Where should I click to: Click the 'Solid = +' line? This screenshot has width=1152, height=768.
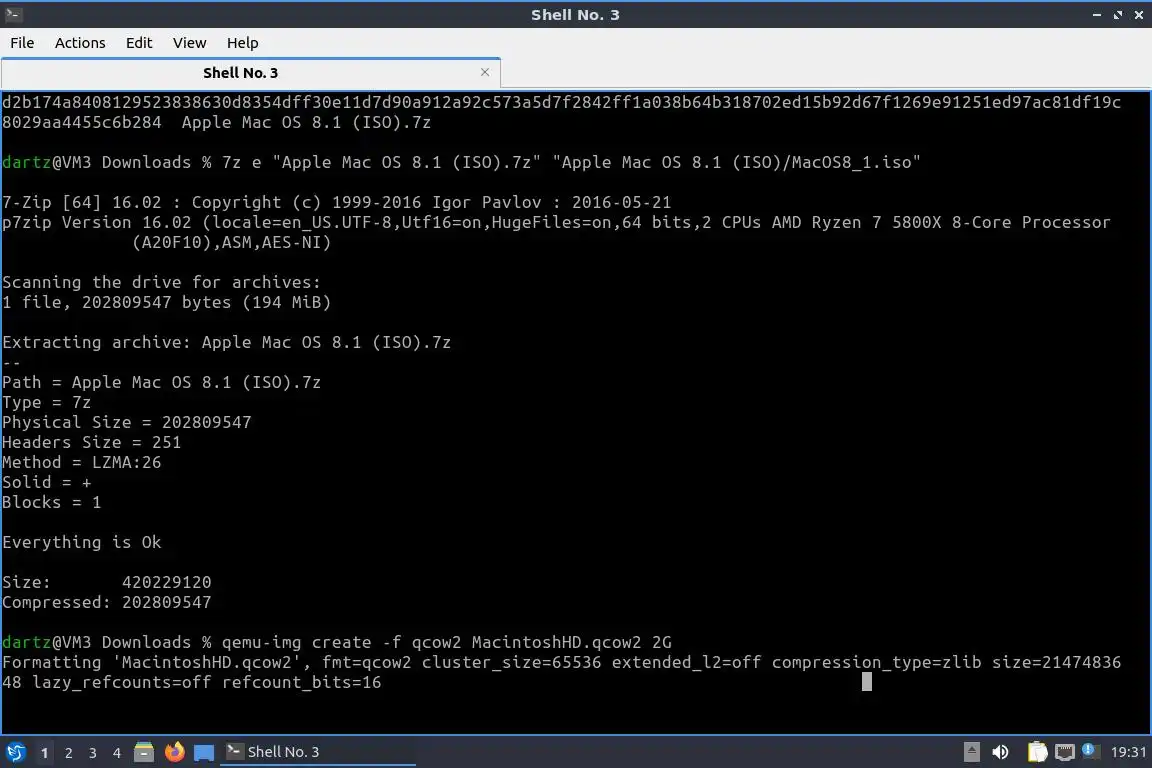click(46, 483)
